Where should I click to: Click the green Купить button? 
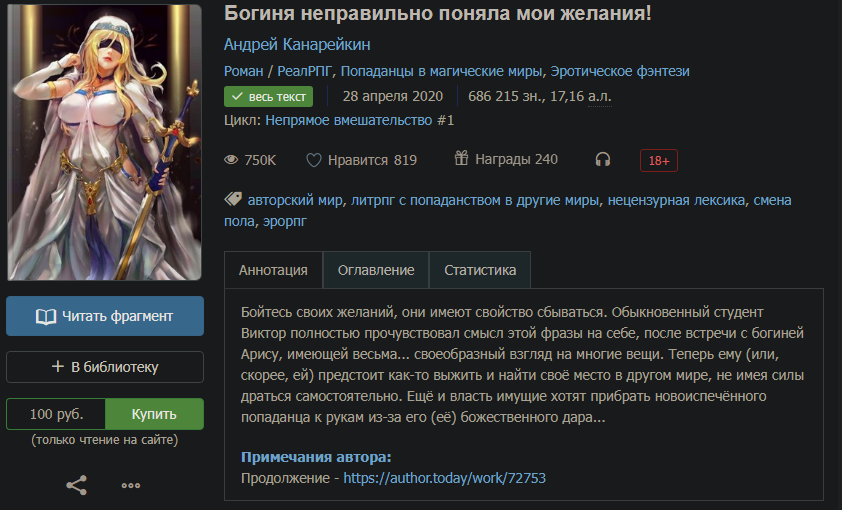[x=154, y=414]
